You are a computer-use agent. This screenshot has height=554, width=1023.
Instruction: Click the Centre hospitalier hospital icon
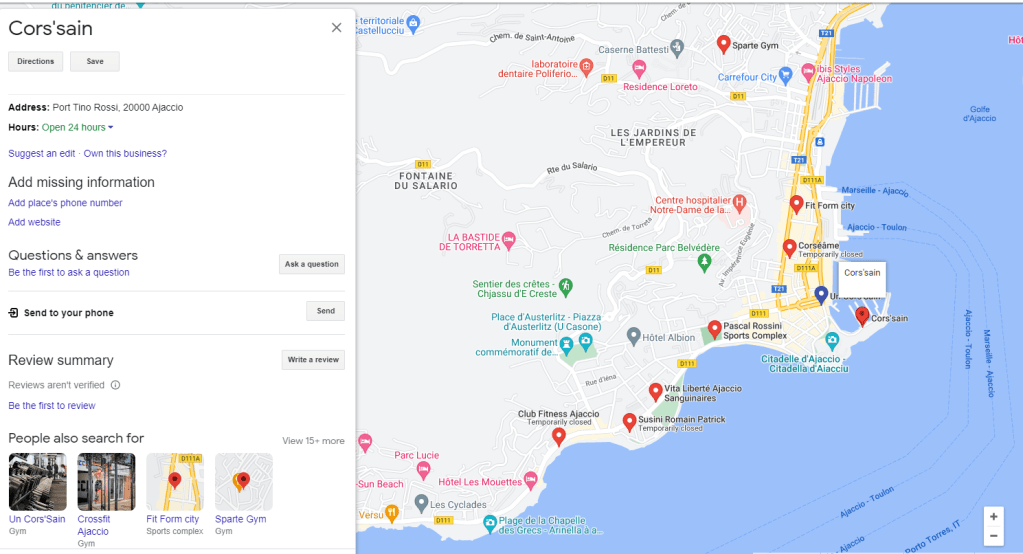740,203
